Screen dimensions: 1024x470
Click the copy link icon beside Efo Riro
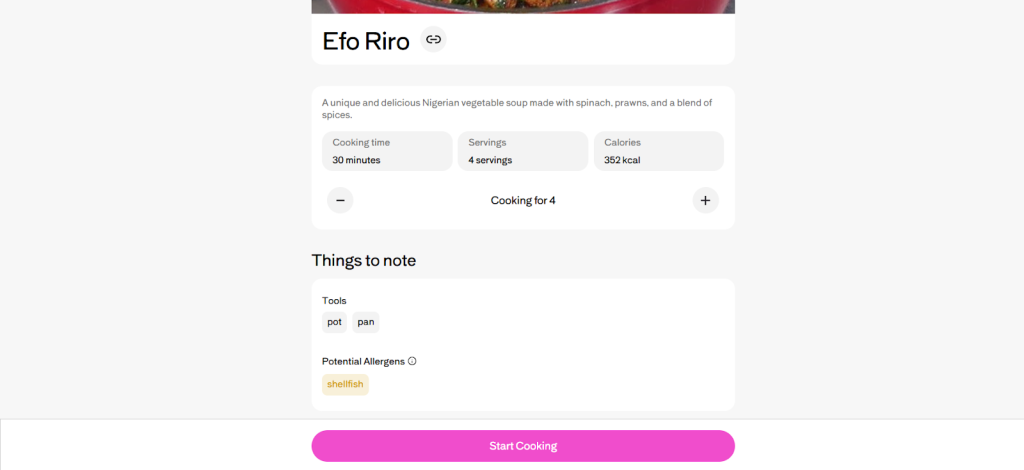433,40
